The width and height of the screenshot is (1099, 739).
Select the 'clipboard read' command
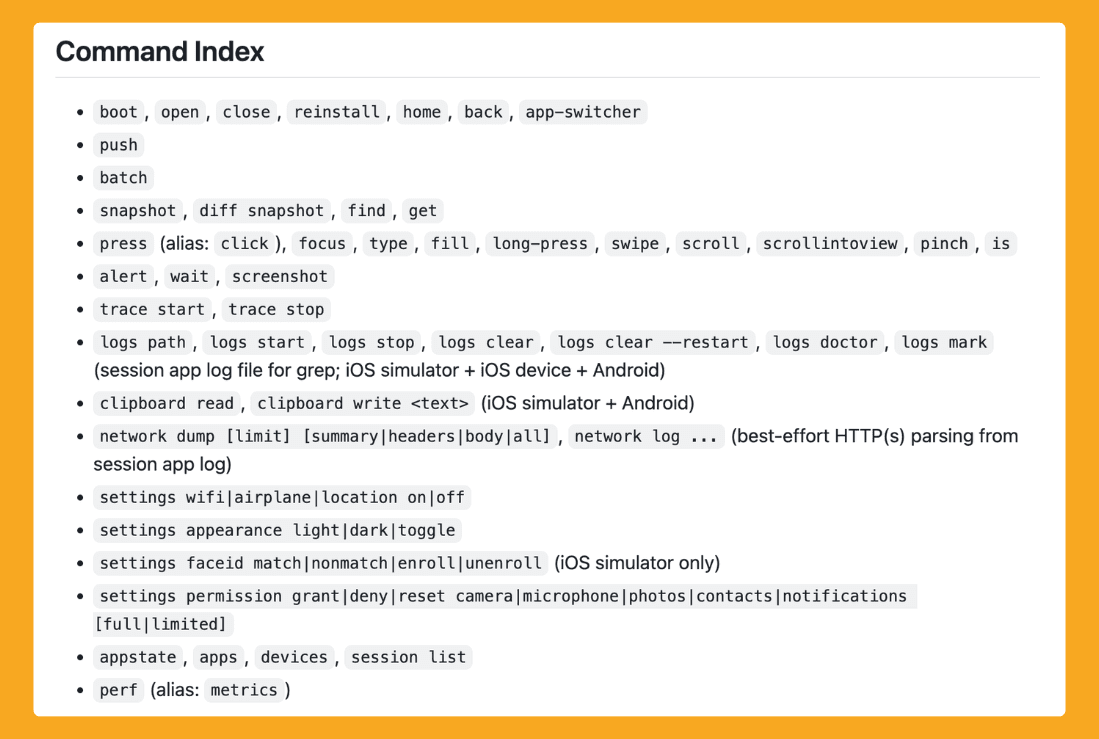167,404
